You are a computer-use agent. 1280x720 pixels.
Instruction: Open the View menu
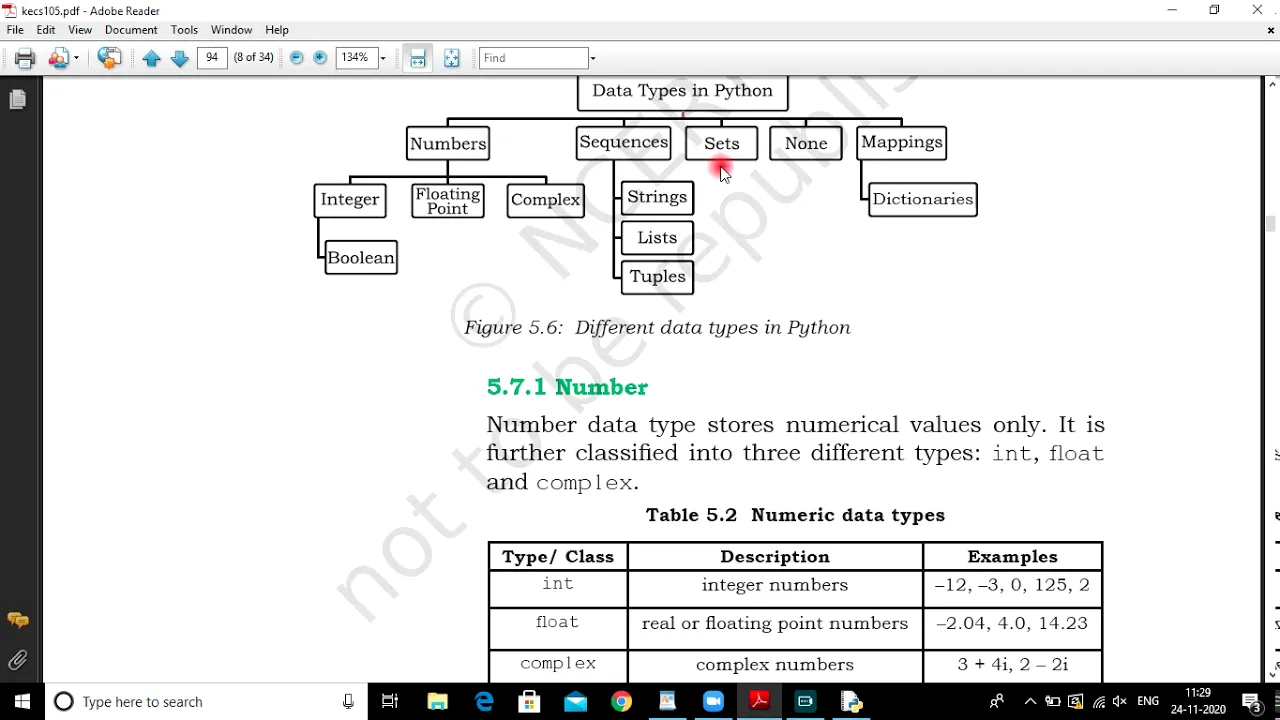[80, 30]
